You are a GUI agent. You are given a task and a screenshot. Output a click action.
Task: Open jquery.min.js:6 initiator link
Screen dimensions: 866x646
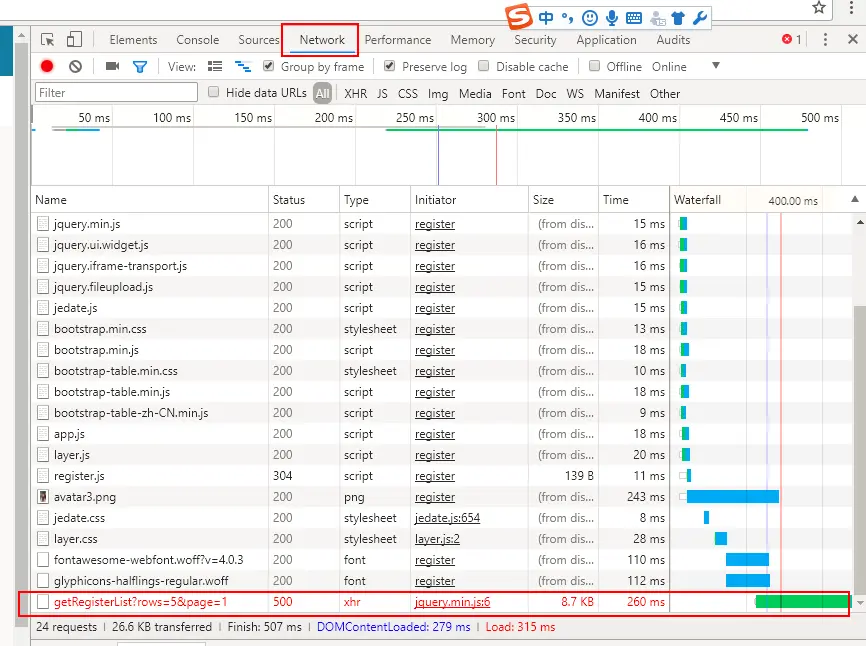pos(452,602)
